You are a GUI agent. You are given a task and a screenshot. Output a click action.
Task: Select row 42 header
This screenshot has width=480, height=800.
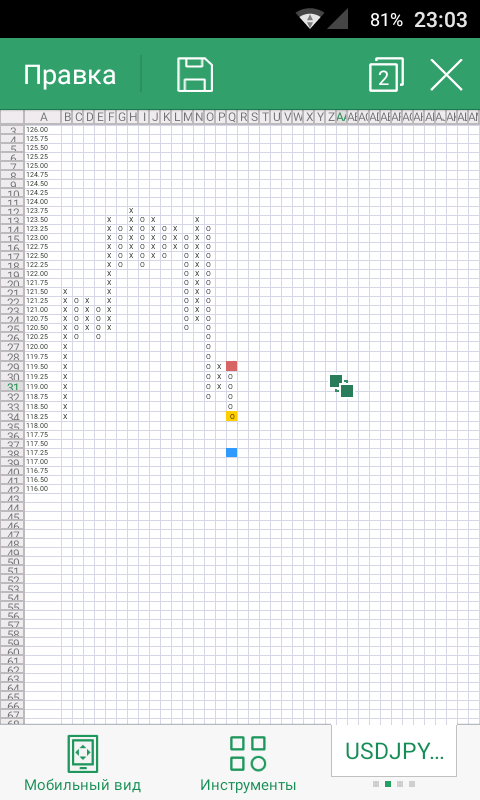tap(12, 489)
